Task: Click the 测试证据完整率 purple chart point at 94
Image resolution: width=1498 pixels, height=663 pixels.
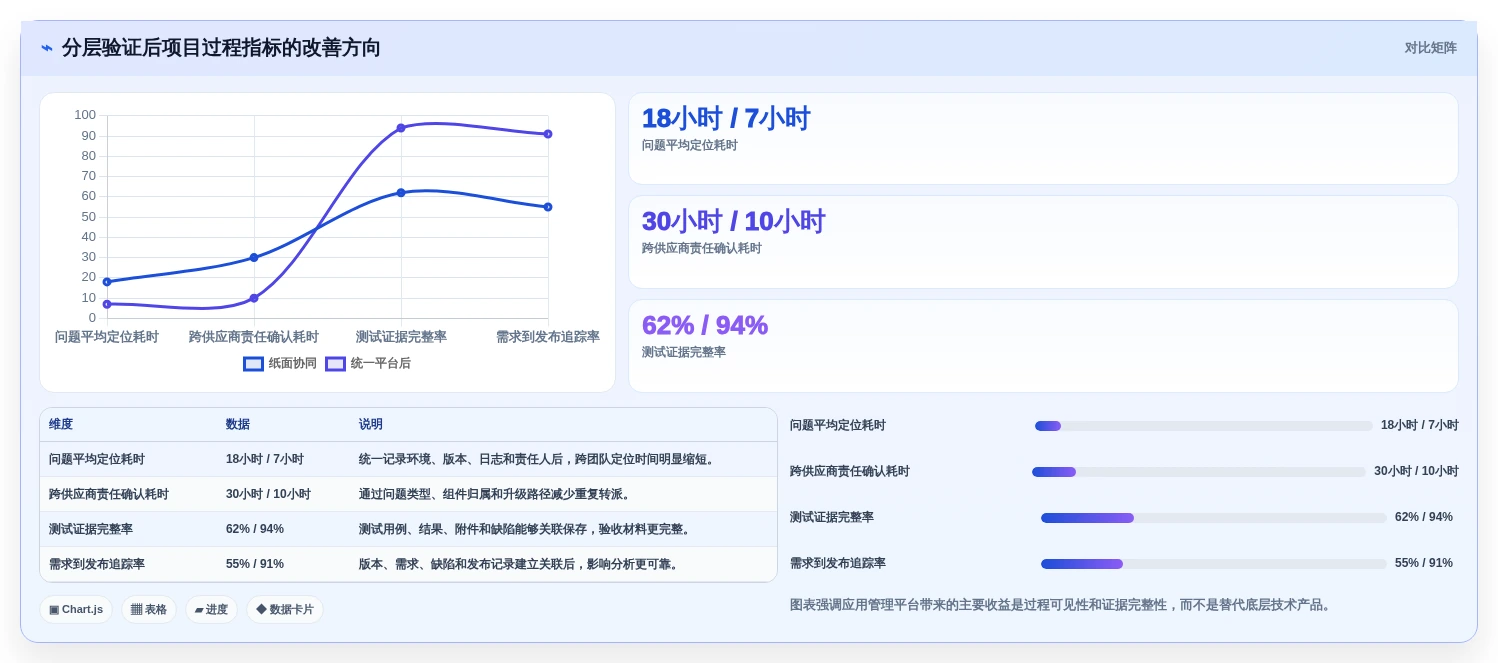Action: point(401,128)
